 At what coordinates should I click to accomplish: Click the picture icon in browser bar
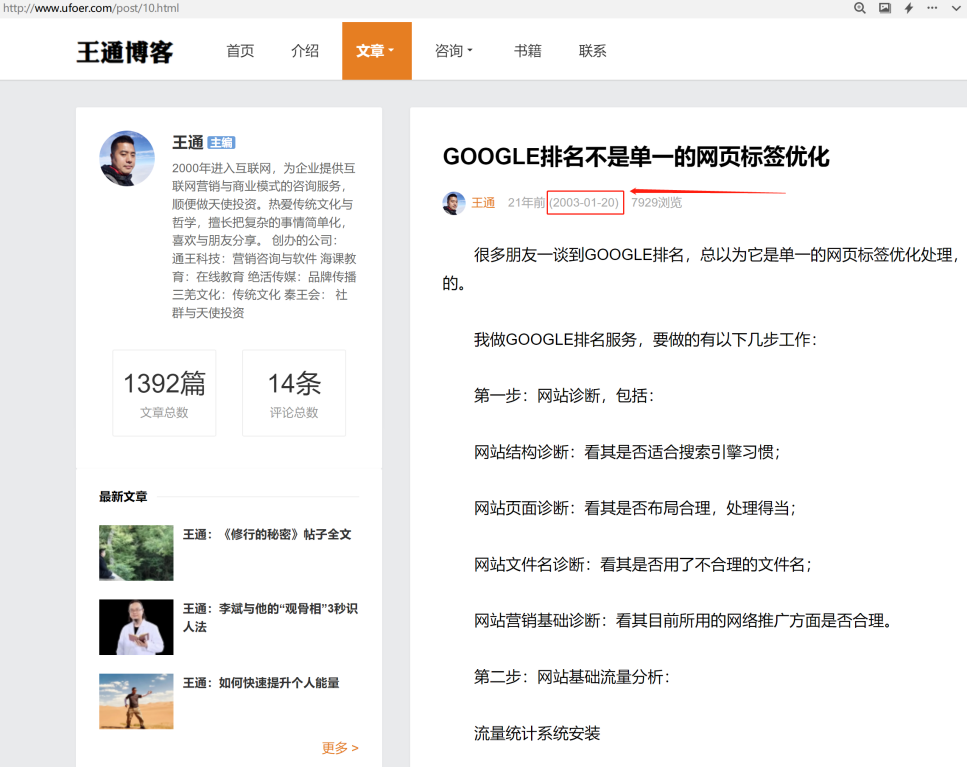point(885,8)
